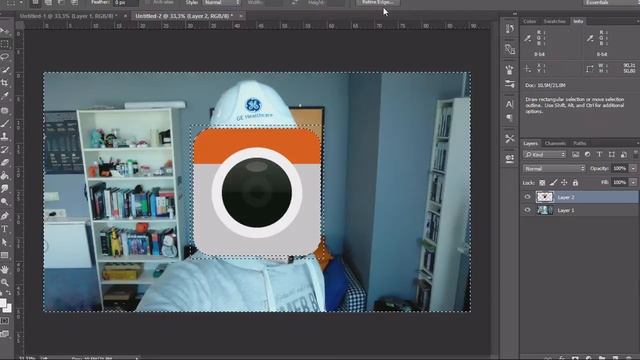Change screen mode from toolbar
Image resolution: width=640 pixels, height=360 pixels.
4,334
